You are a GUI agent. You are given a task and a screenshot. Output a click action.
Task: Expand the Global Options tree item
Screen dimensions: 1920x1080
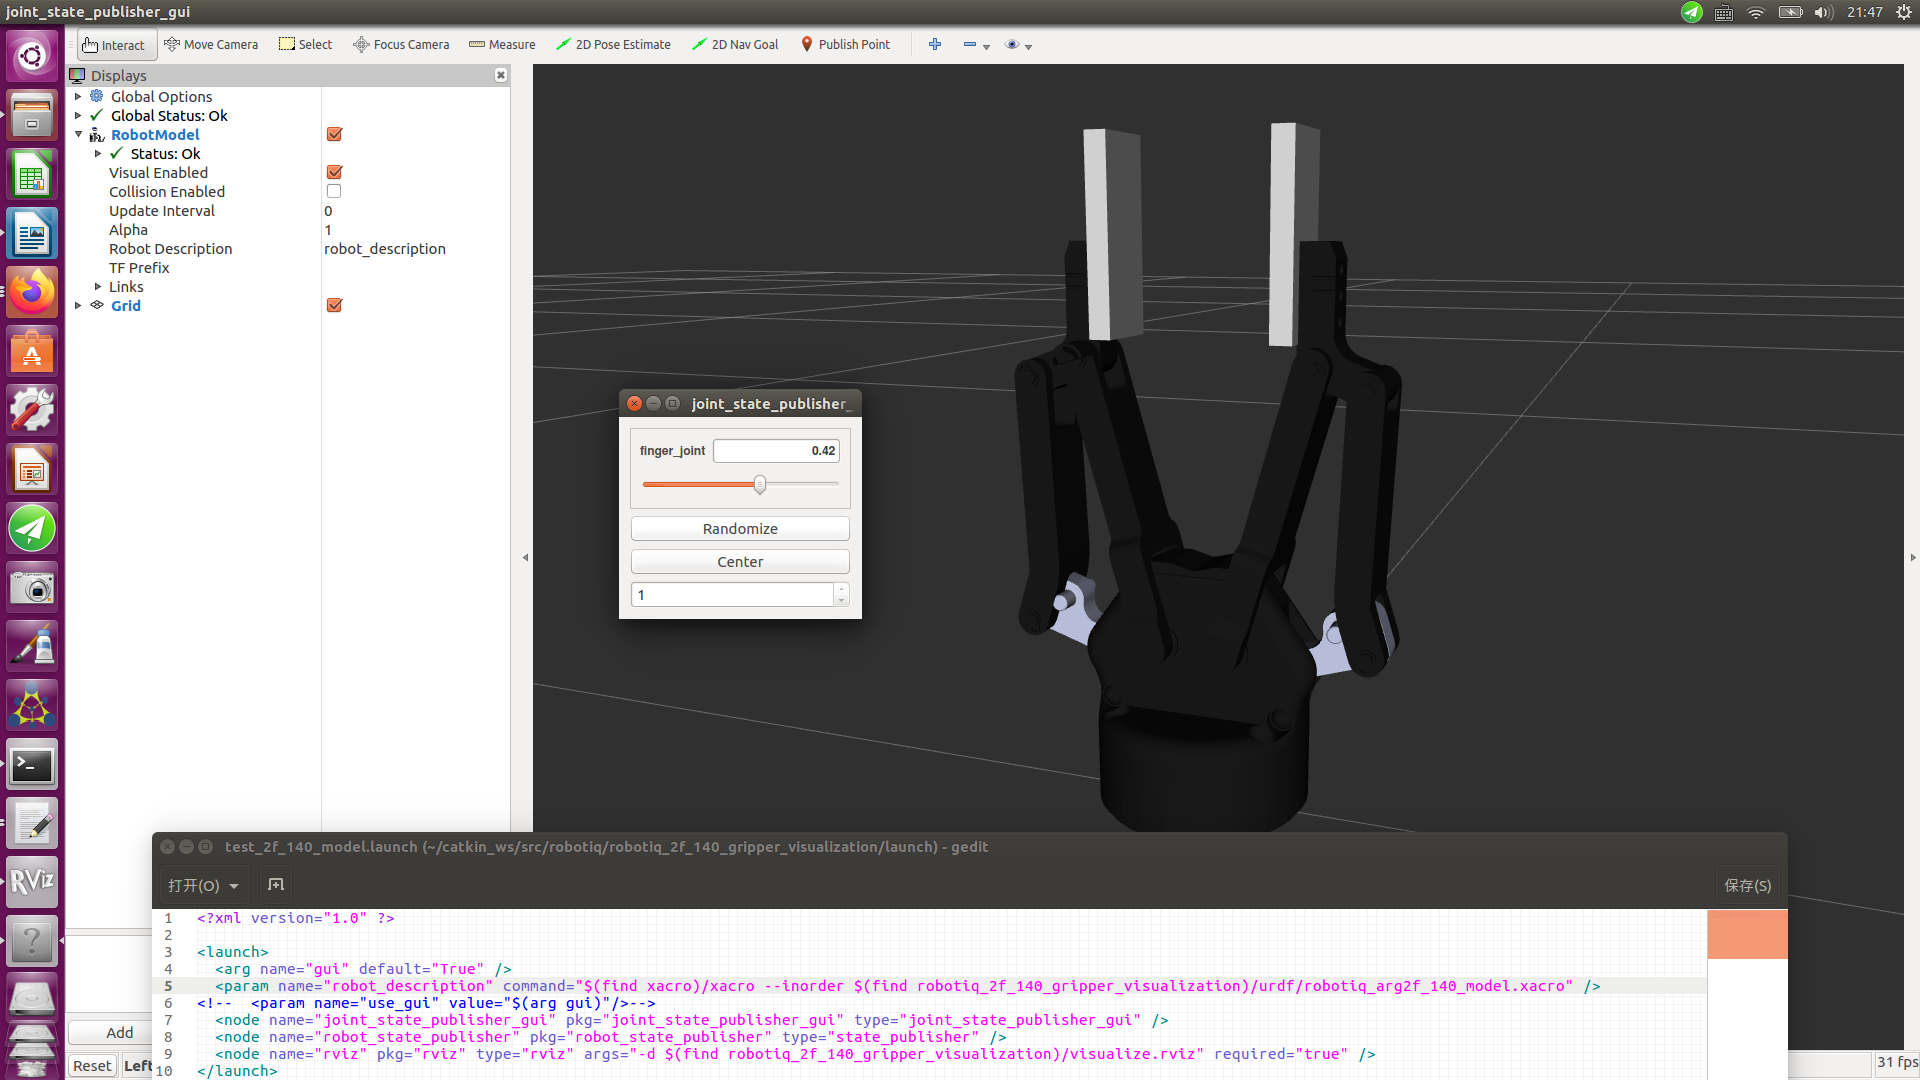click(x=79, y=97)
